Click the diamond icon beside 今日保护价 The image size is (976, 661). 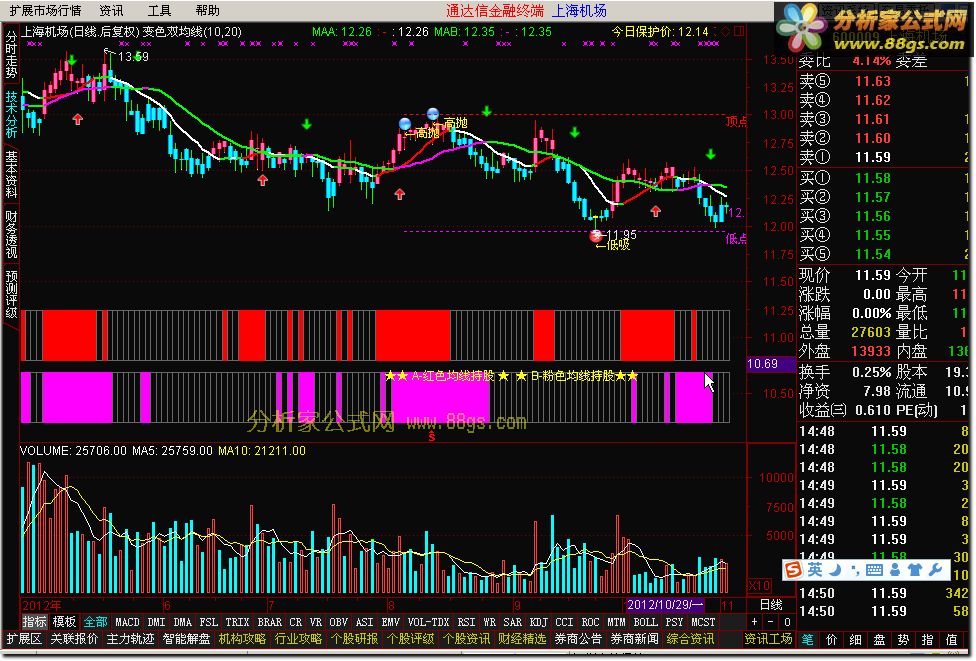click(725, 31)
